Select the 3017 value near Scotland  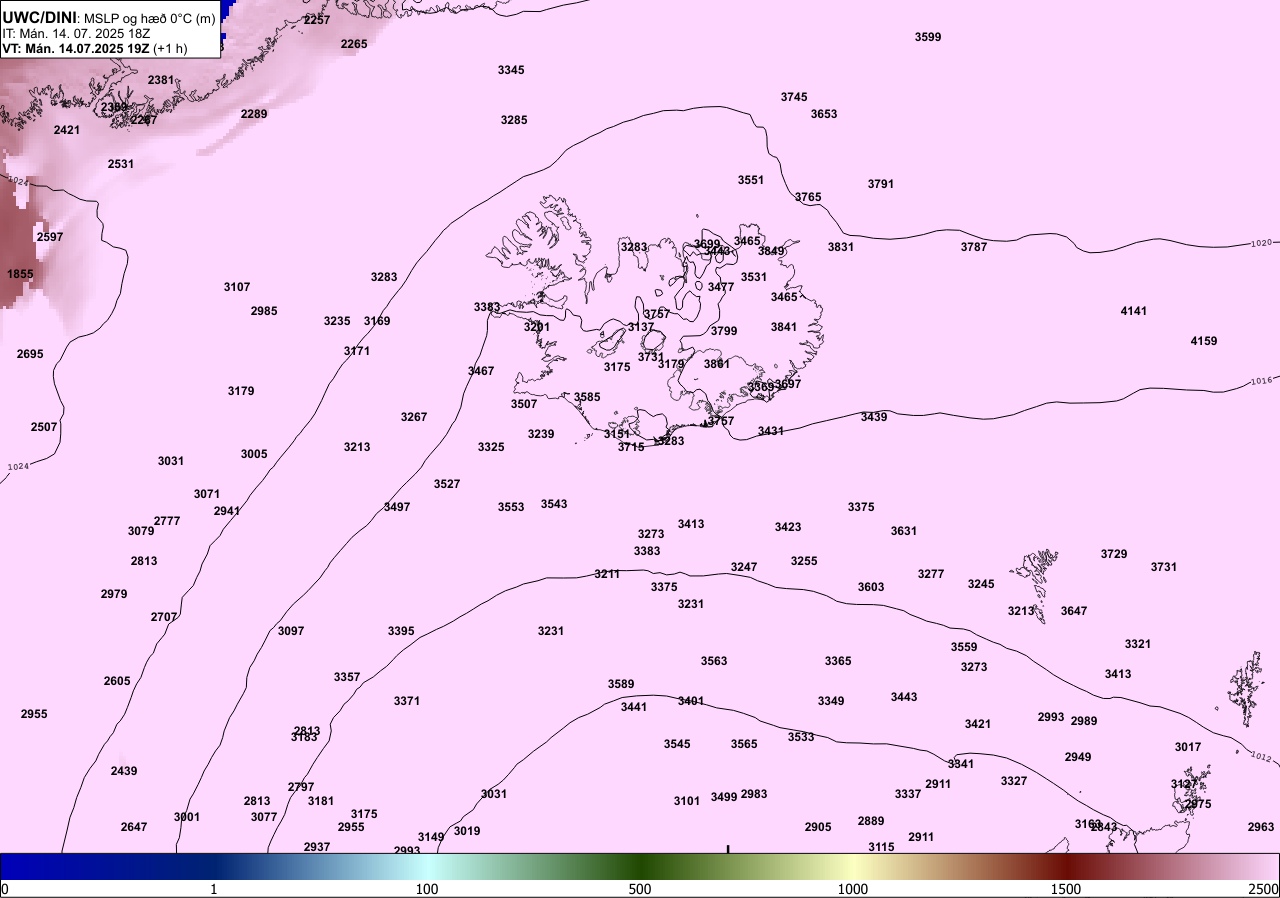click(x=1188, y=747)
